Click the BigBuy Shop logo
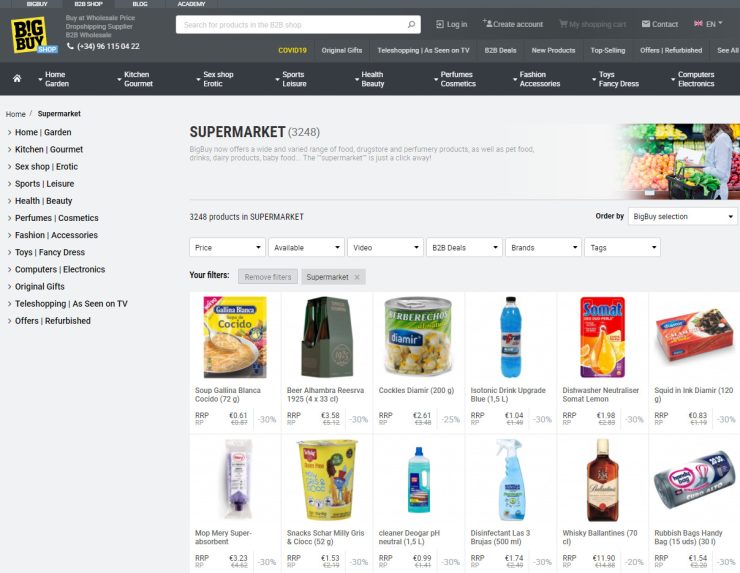This screenshot has width=740, height=573. tap(34, 35)
